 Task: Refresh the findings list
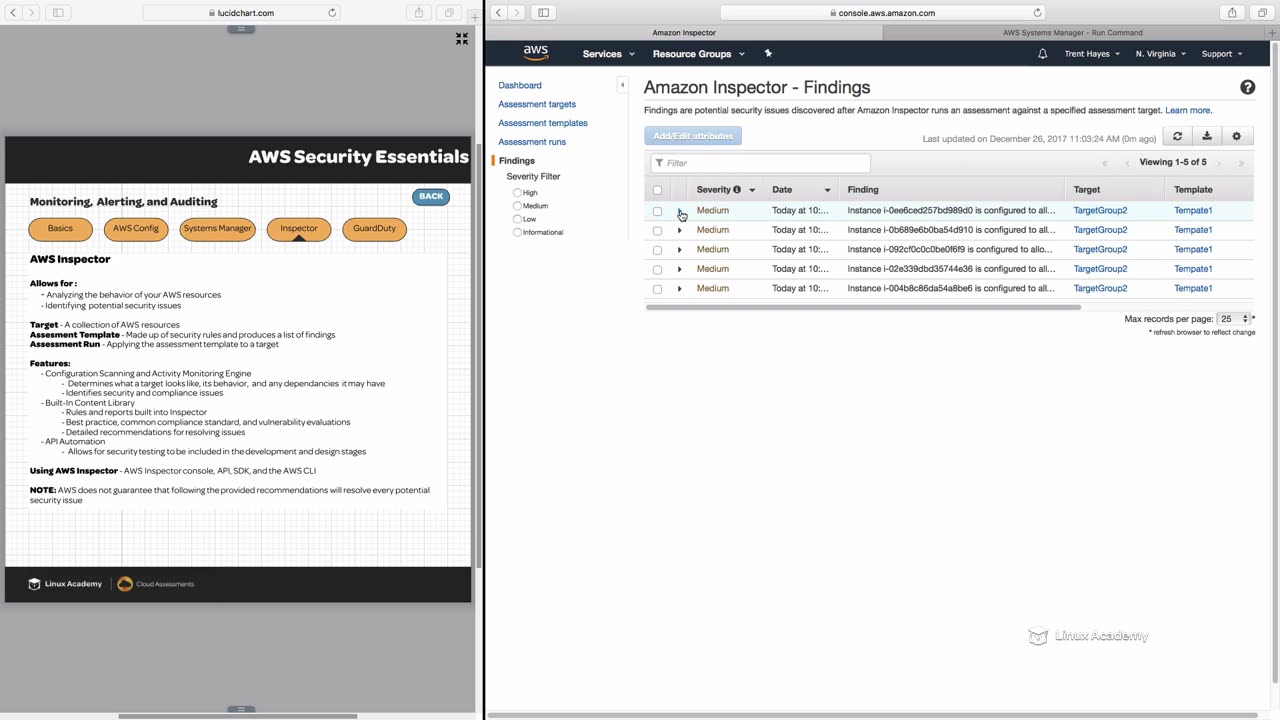pyautogui.click(x=1177, y=136)
